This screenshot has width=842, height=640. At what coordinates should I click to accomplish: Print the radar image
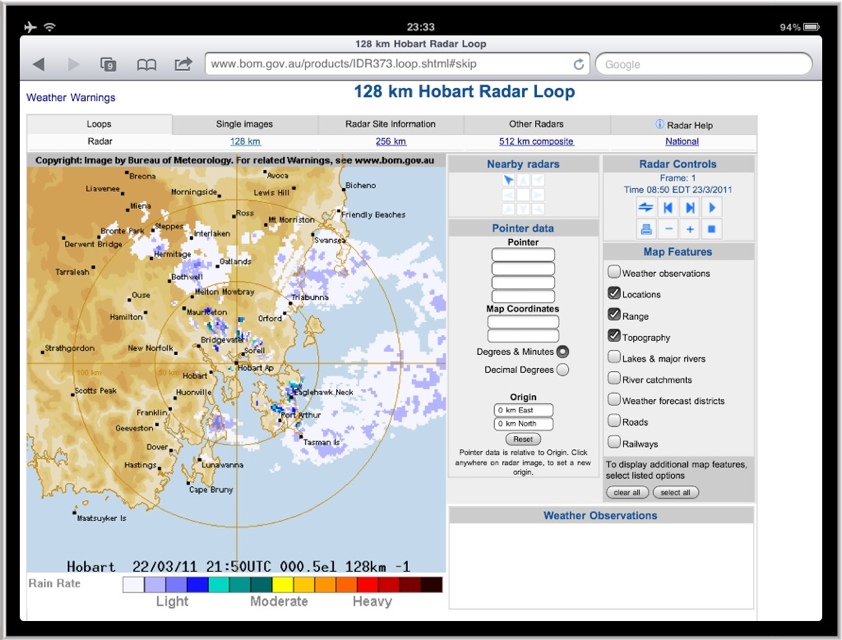coord(645,229)
